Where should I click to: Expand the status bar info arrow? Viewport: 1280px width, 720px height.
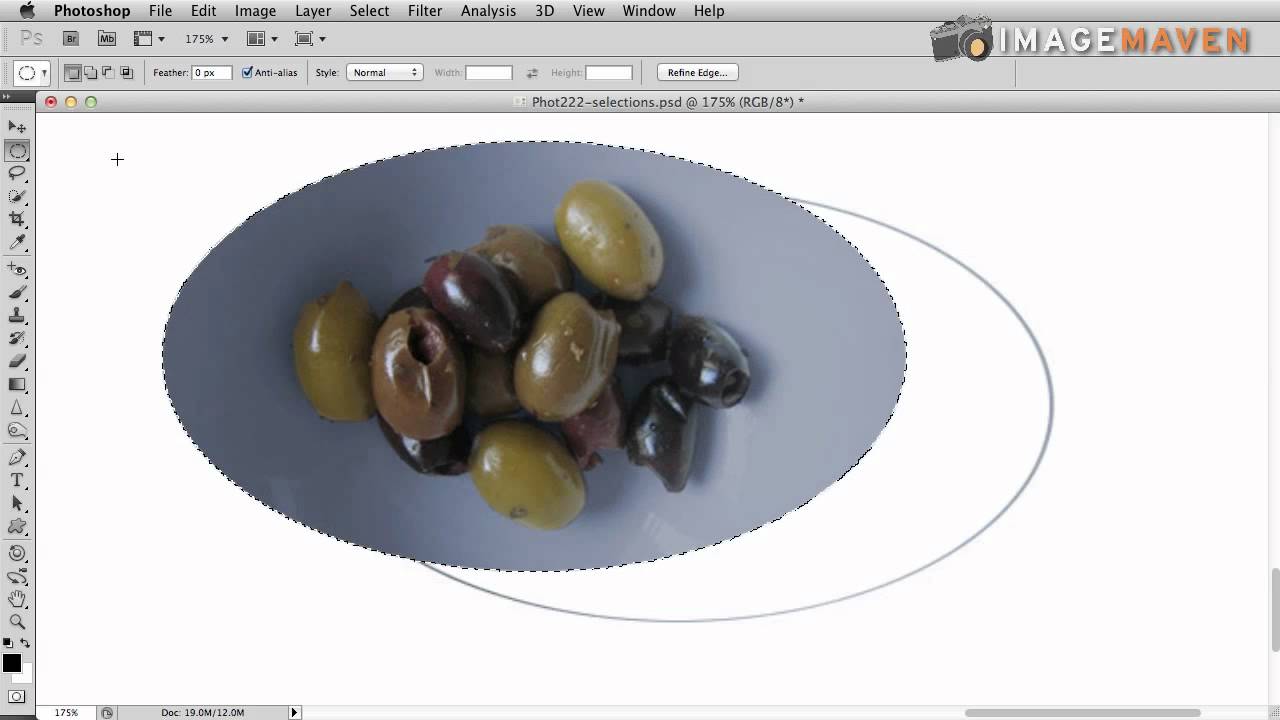294,712
